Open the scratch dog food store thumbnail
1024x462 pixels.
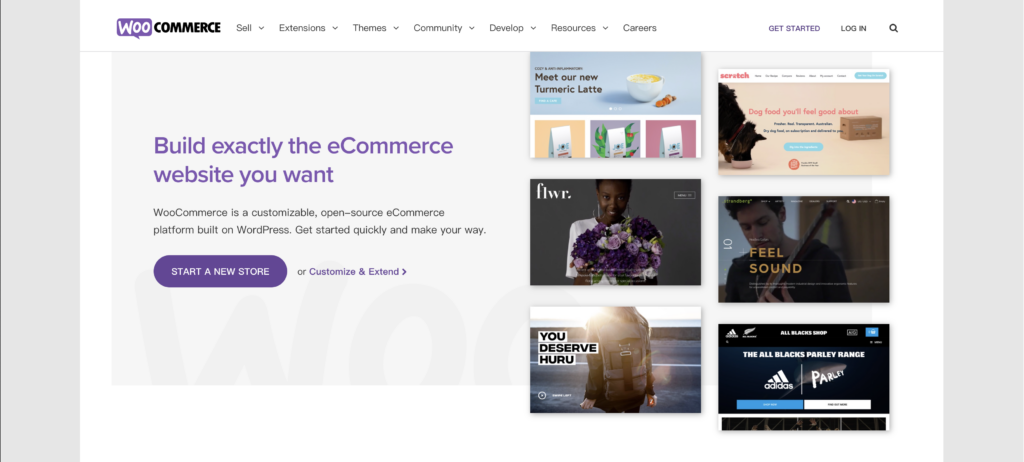pyautogui.click(x=804, y=122)
